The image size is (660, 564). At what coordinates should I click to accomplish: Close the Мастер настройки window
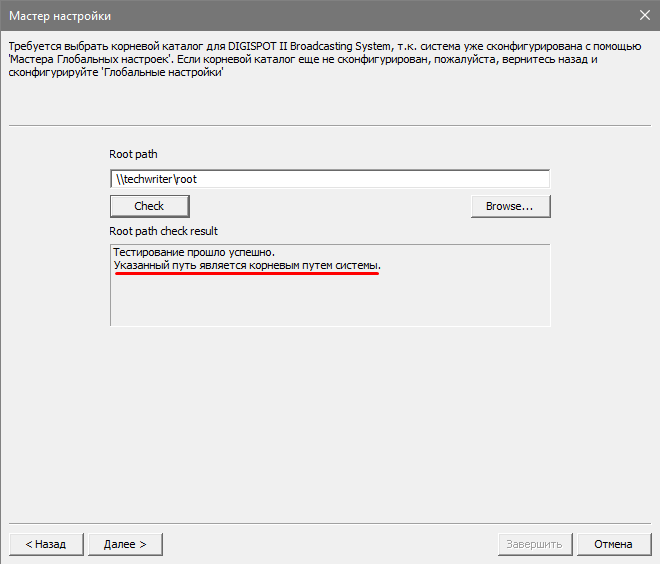coord(644,15)
